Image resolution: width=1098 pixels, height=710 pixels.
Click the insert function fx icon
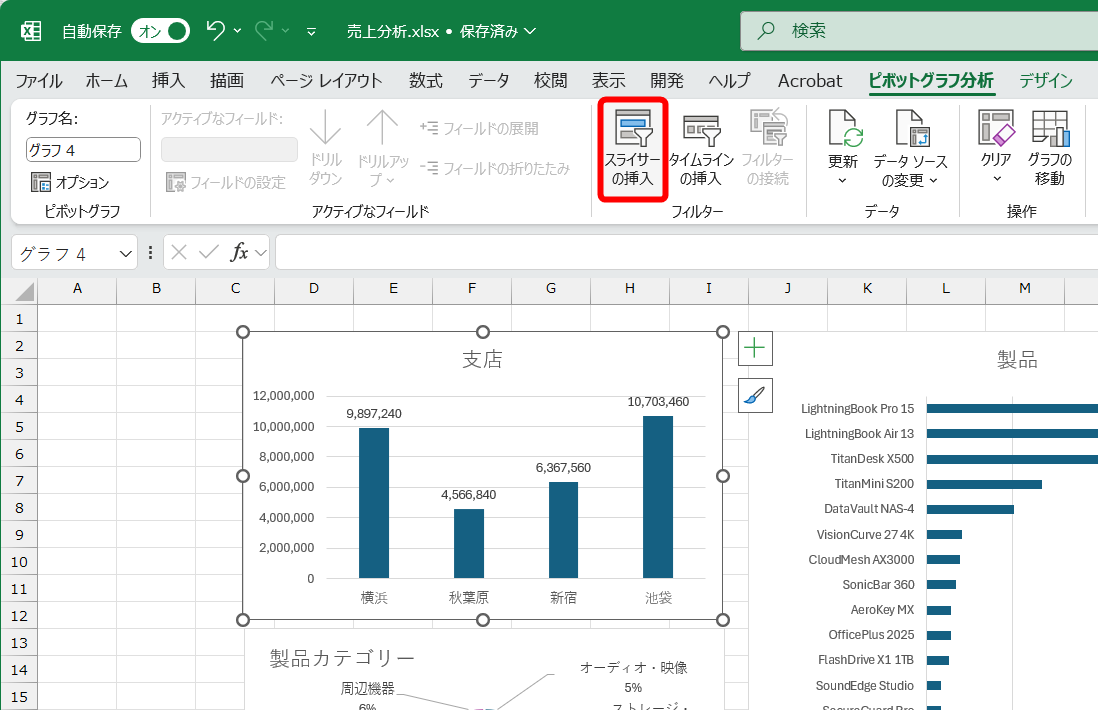point(239,252)
